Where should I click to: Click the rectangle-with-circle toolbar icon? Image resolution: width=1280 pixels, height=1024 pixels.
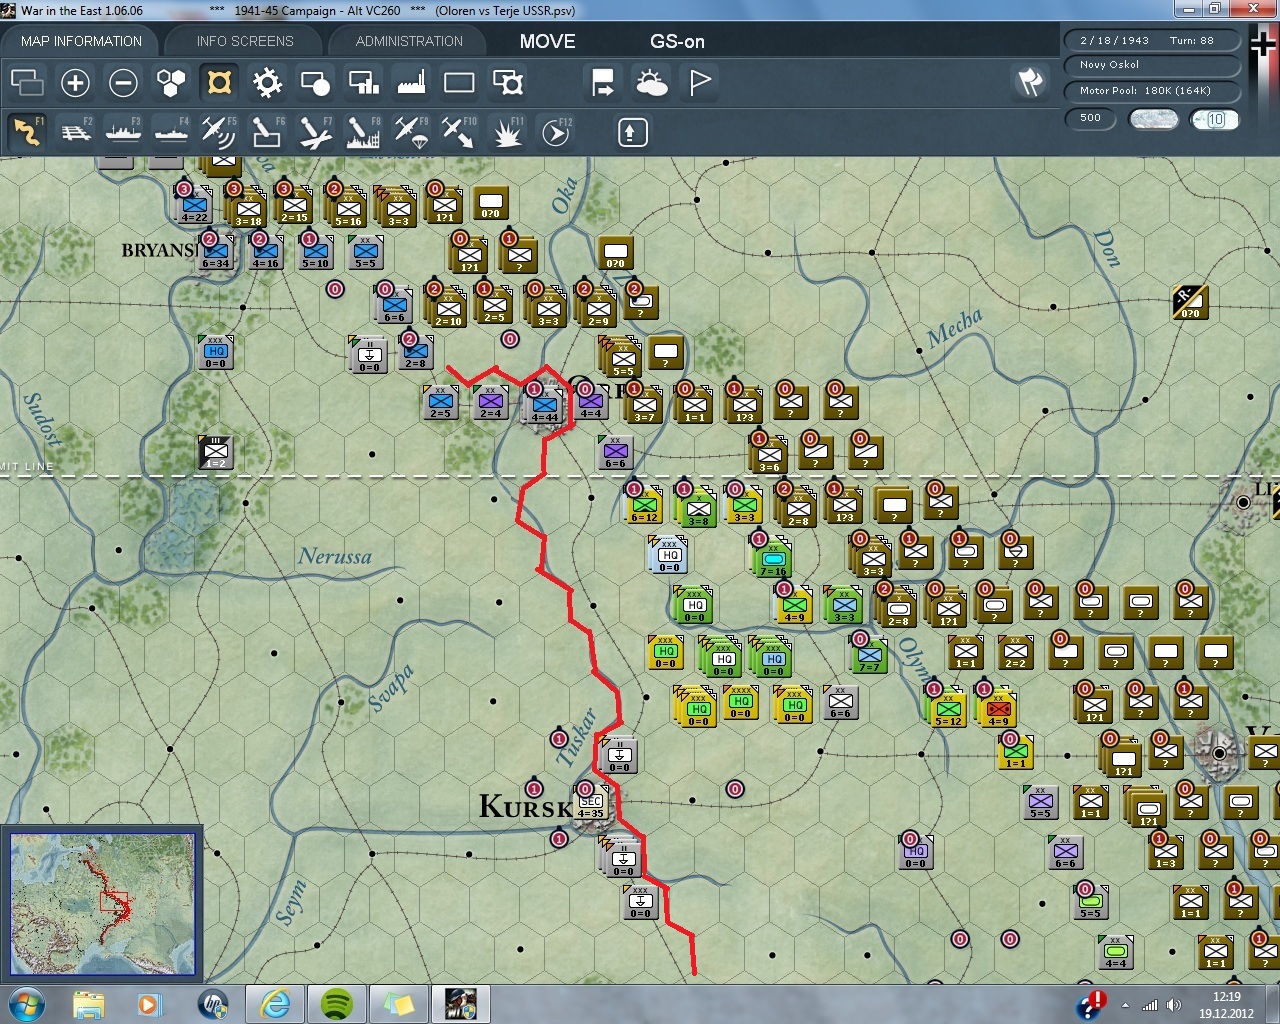[315, 83]
